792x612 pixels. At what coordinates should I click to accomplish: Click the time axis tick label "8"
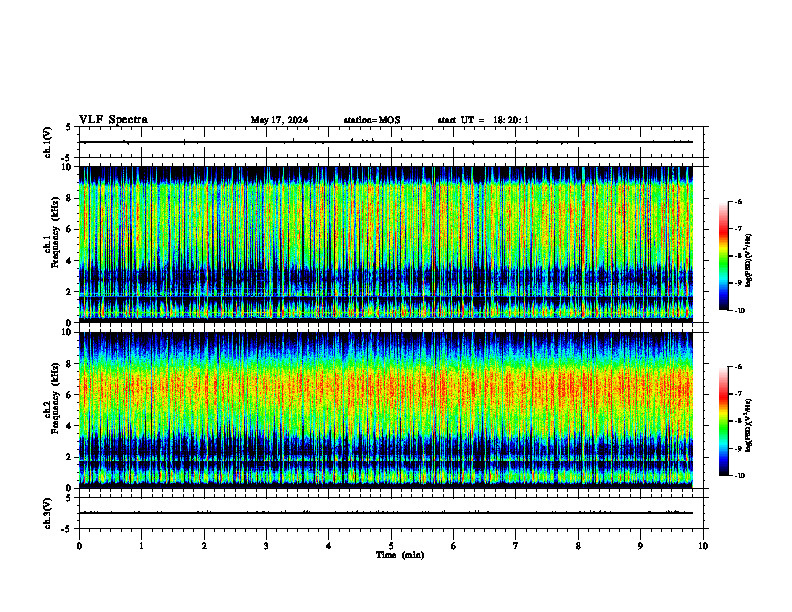[578, 546]
